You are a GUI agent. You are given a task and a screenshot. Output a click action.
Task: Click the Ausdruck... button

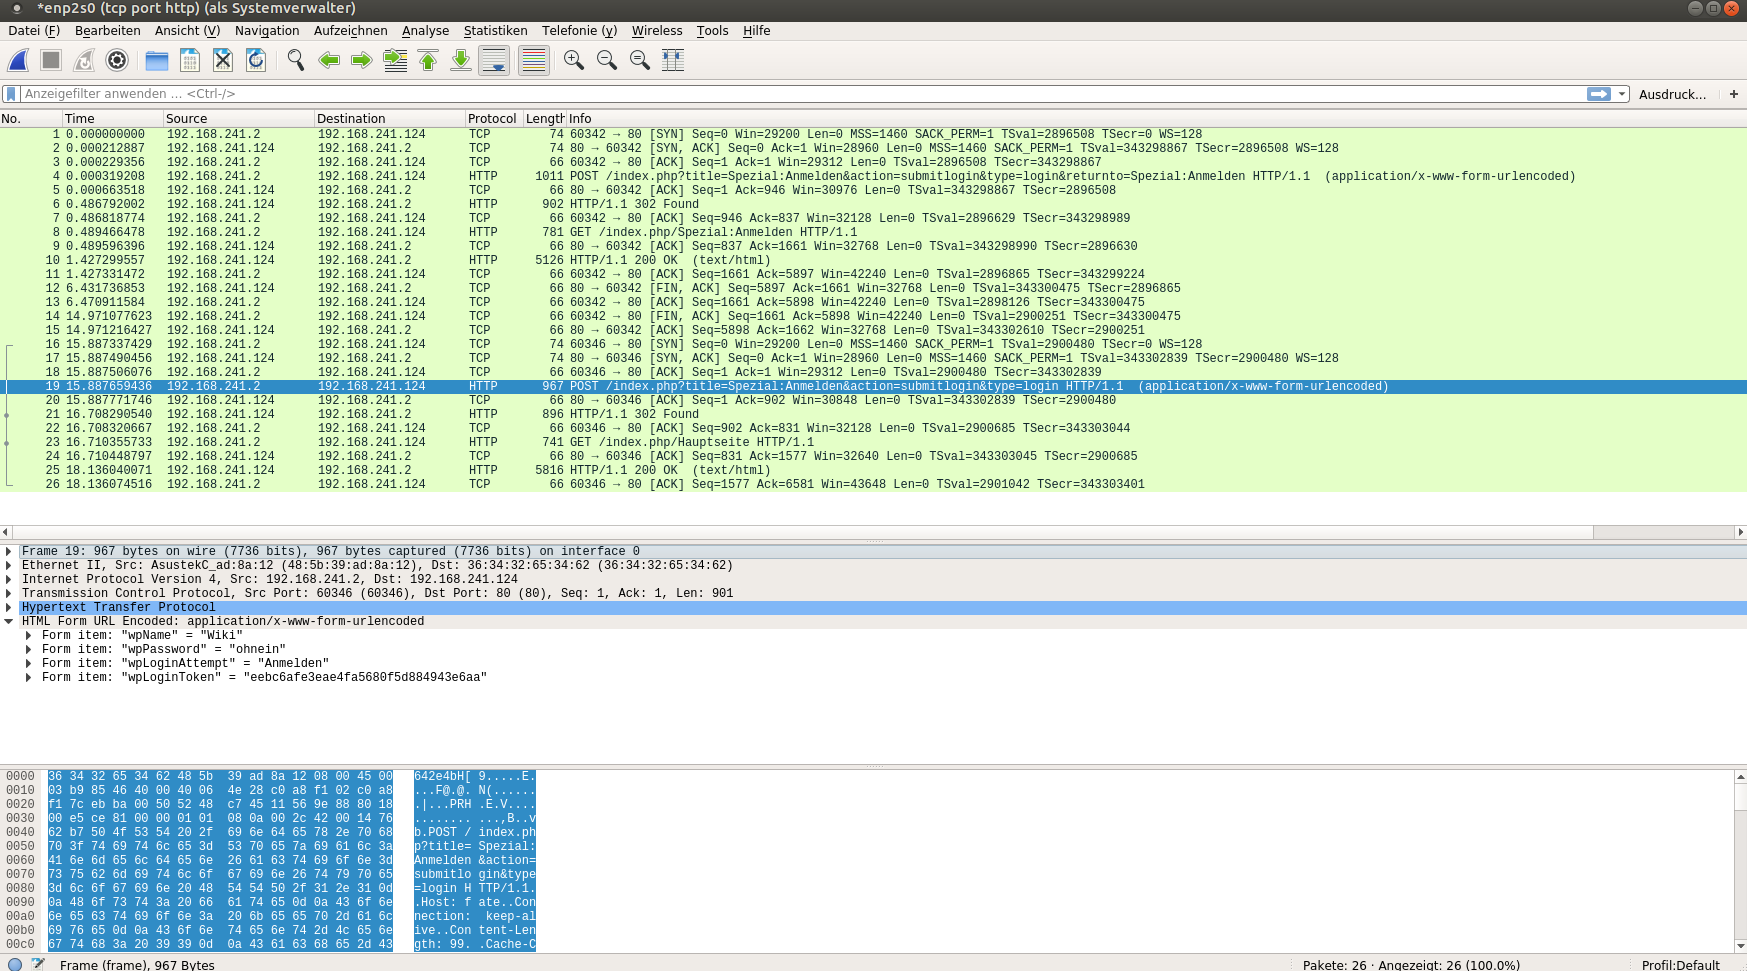(1672, 94)
